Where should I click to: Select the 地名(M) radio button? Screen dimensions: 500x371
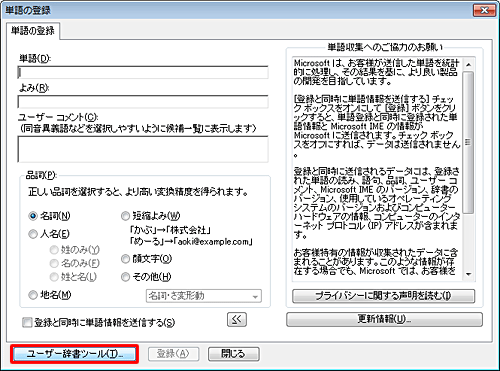click(33, 295)
